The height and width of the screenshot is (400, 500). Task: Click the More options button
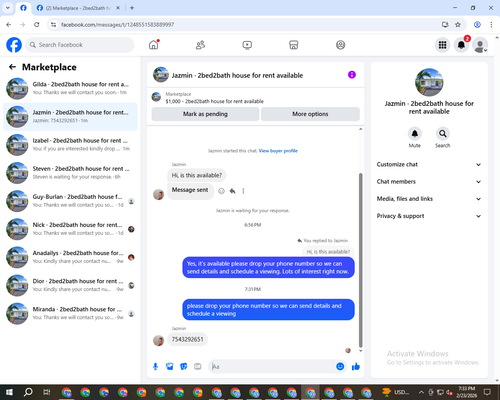click(310, 114)
